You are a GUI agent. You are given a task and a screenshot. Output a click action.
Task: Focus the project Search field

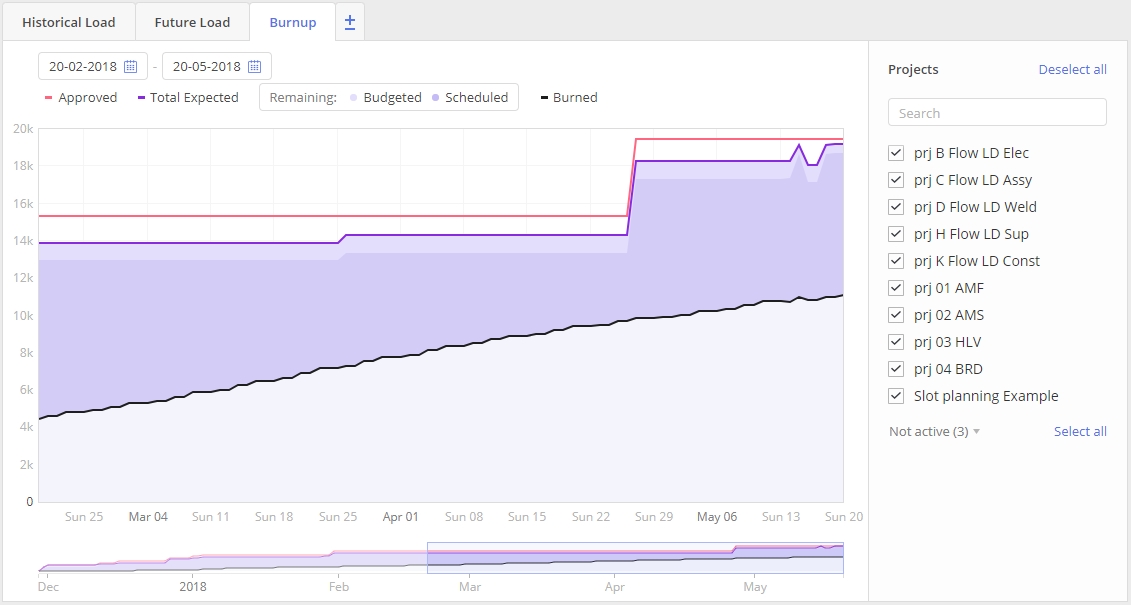[x=997, y=112]
